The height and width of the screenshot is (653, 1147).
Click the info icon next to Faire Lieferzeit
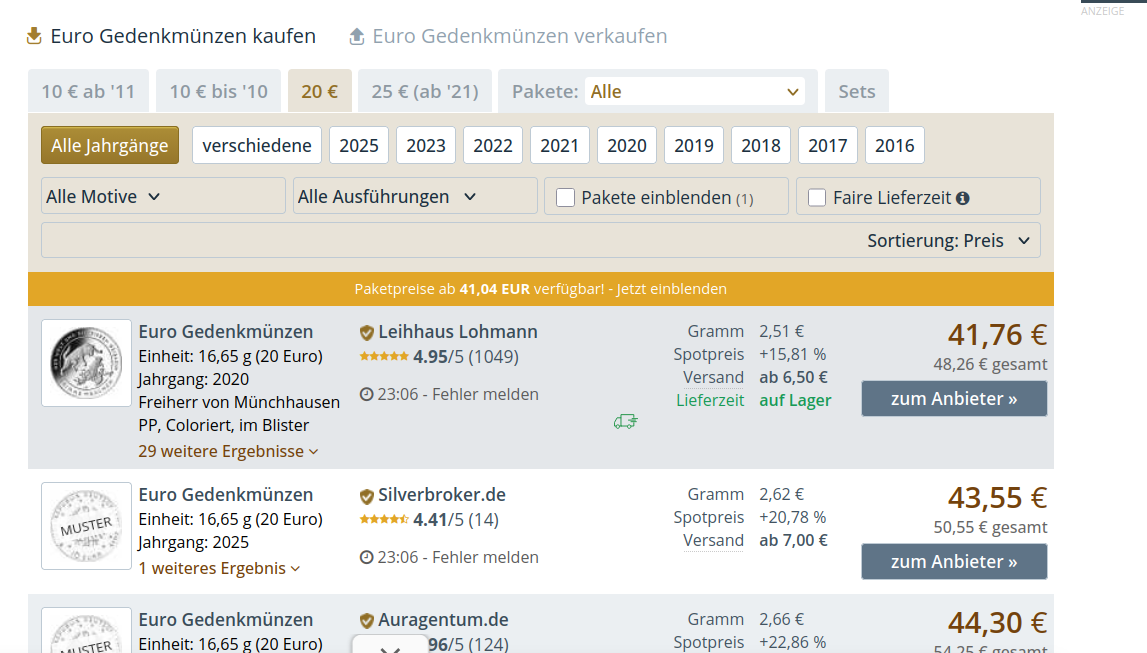tap(963, 198)
